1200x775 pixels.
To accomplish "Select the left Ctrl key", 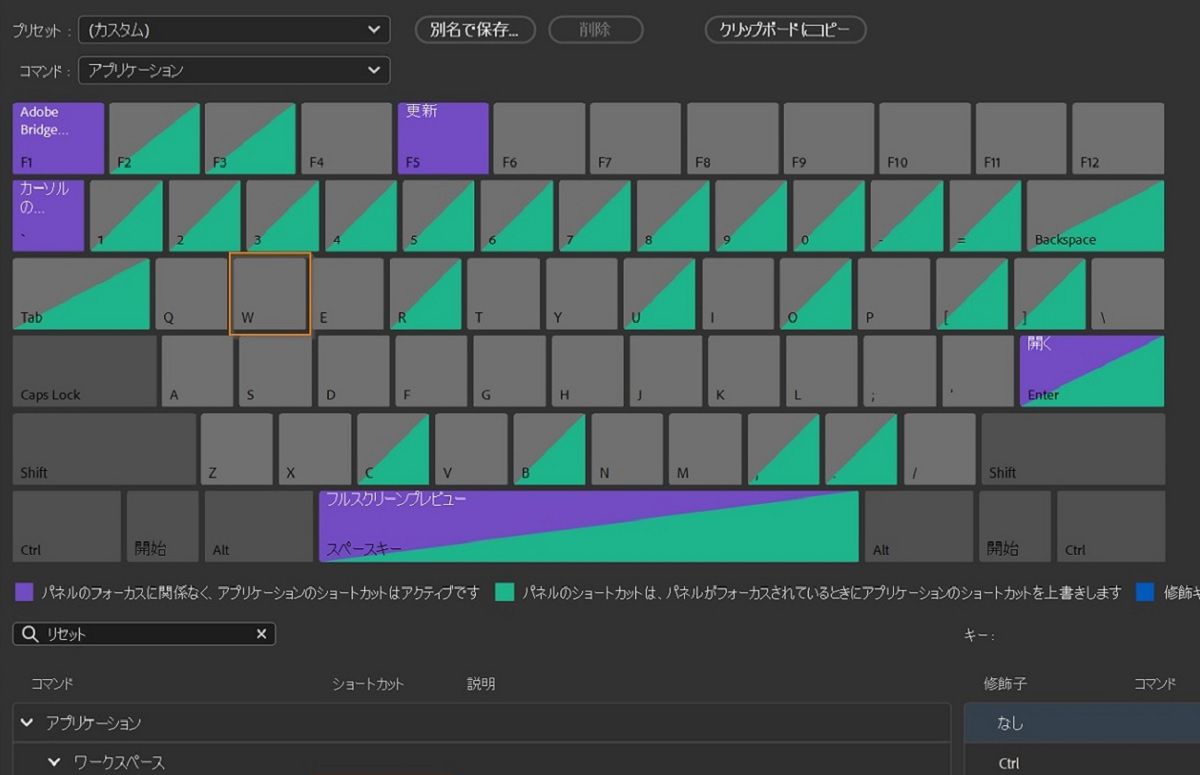I will [67, 526].
